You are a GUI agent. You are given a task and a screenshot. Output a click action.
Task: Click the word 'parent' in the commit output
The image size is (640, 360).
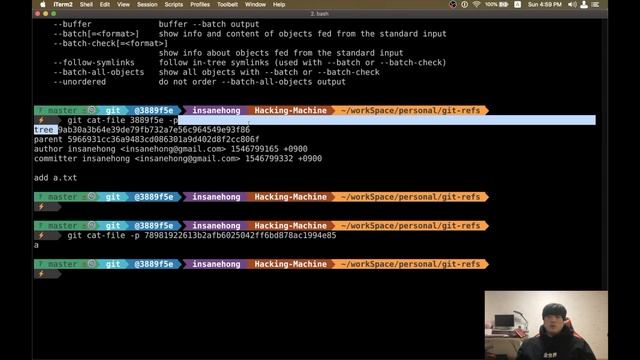tap(48, 140)
